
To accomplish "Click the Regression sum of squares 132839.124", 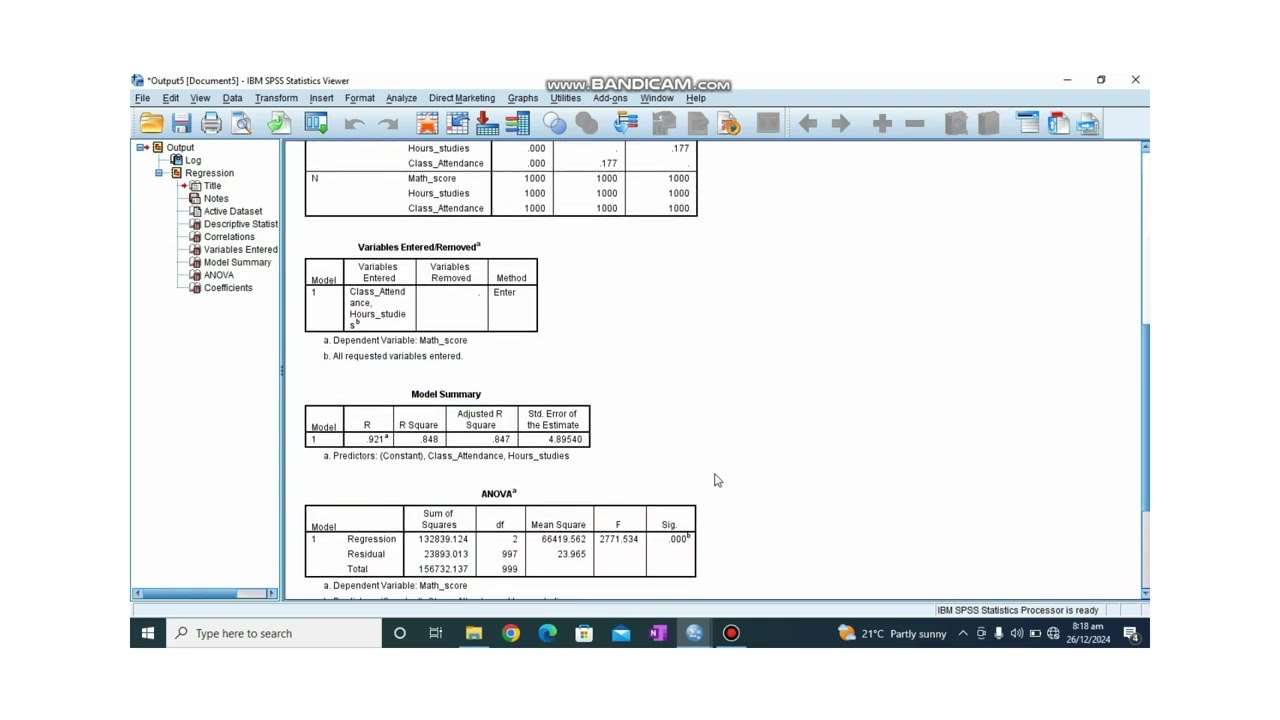I will point(443,539).
